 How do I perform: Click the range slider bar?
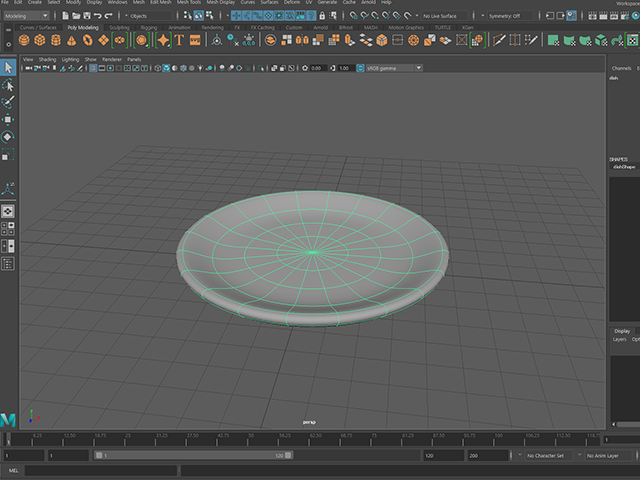click(193, 455)
